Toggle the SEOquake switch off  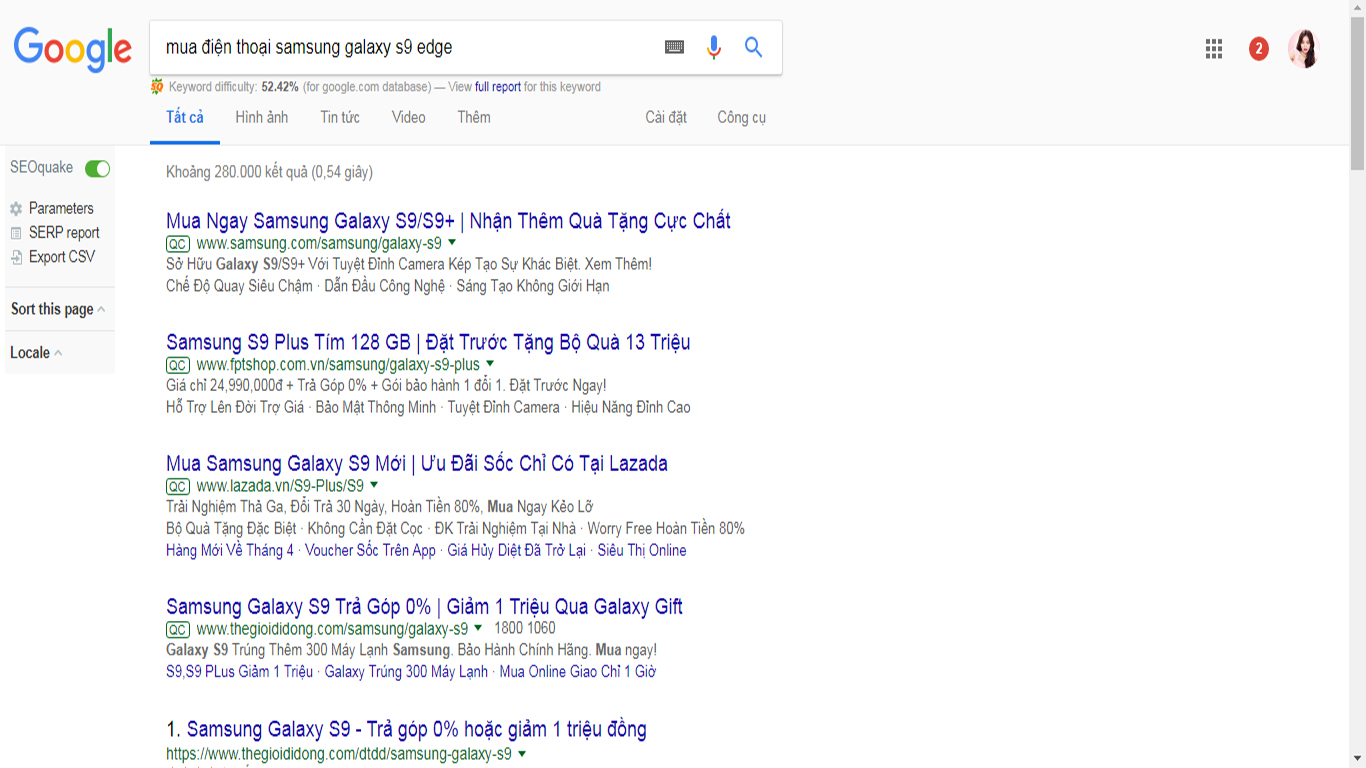click(98, 168)
